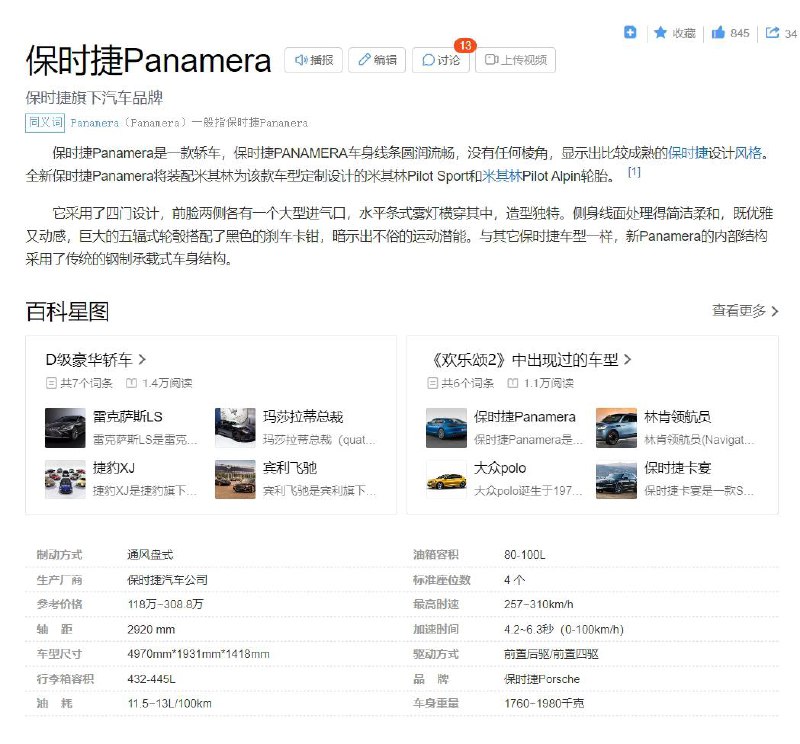This screenshot has height=744, width=800.
Task: Play the 播报 audio broadcast button
Action: (313, 60)
